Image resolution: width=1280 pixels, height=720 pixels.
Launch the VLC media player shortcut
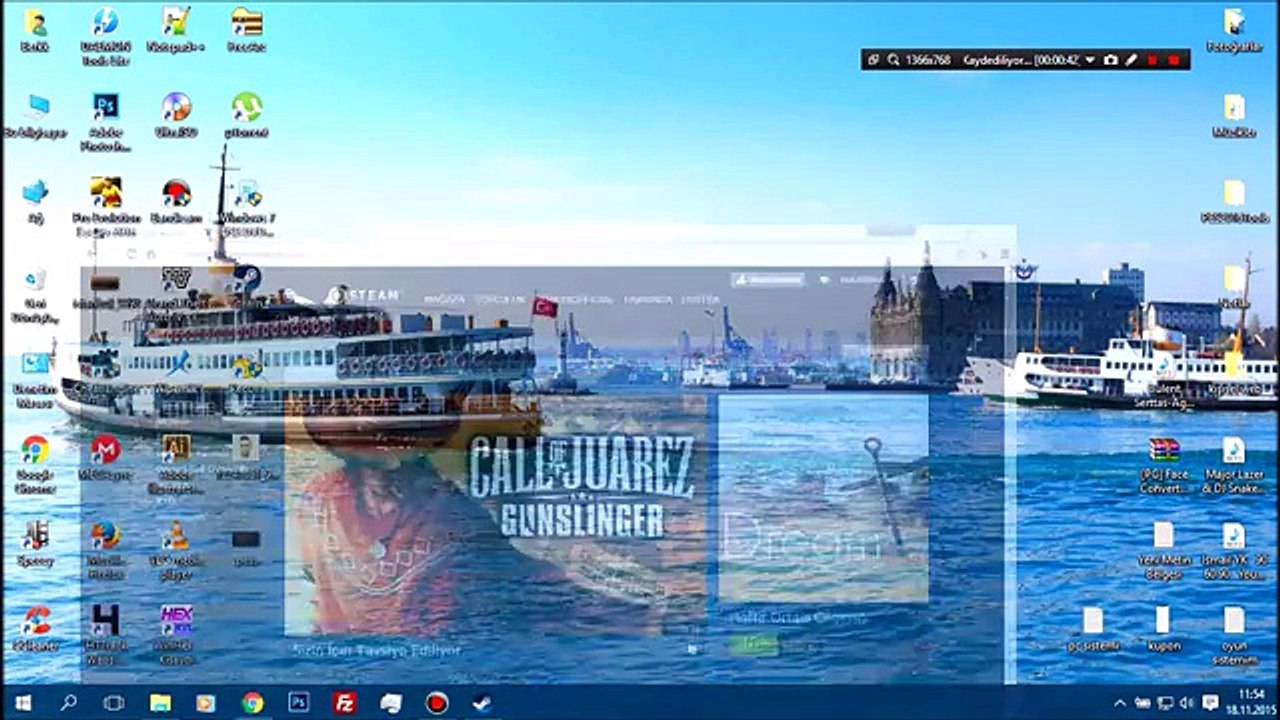coord(176,549)
